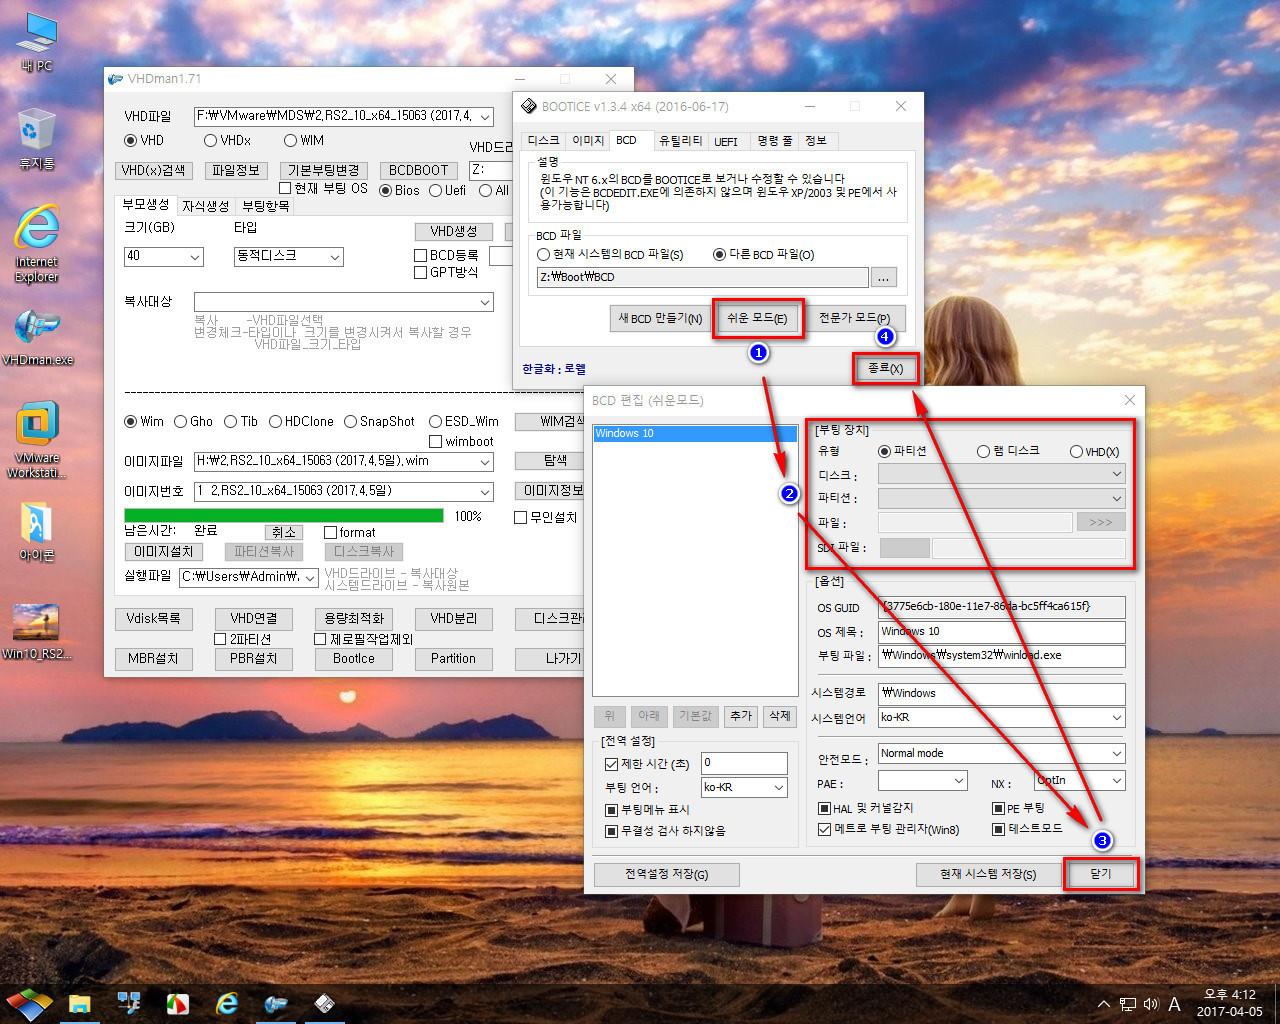Open Internet Explorer from taskbar

[x=227, y=1003]
